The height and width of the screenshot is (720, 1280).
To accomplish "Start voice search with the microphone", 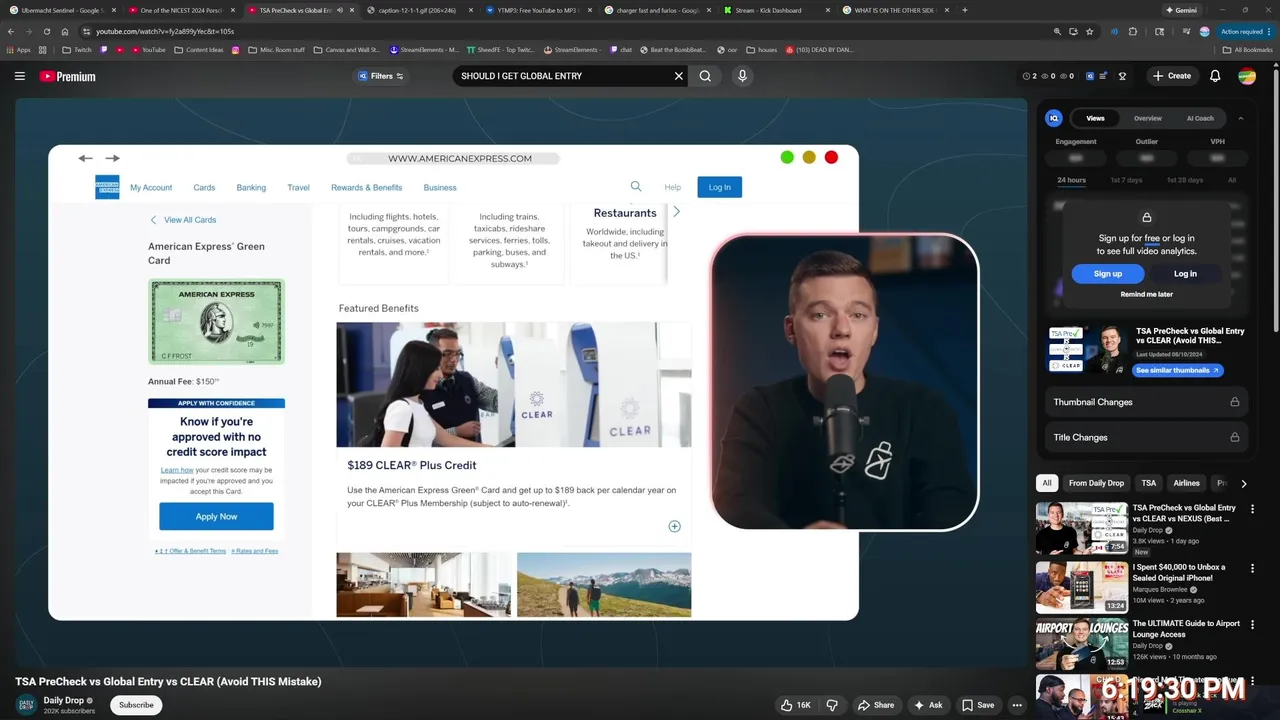I will point(742,76).
